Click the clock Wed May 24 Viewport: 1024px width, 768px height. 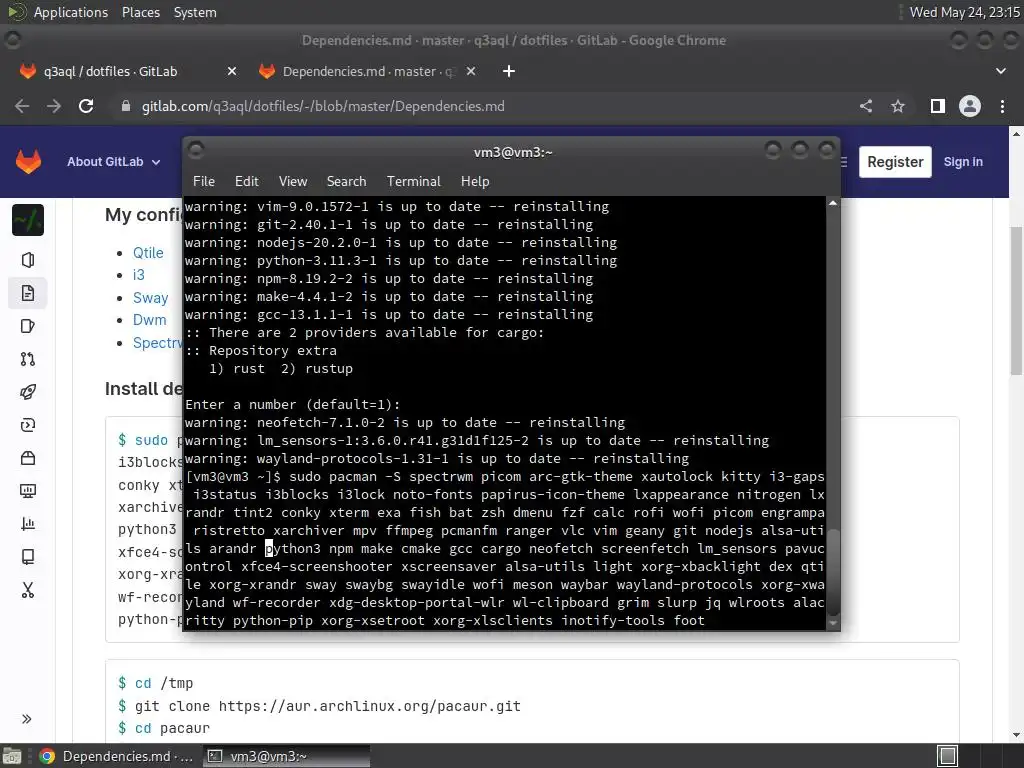click(x=965, y=12)
